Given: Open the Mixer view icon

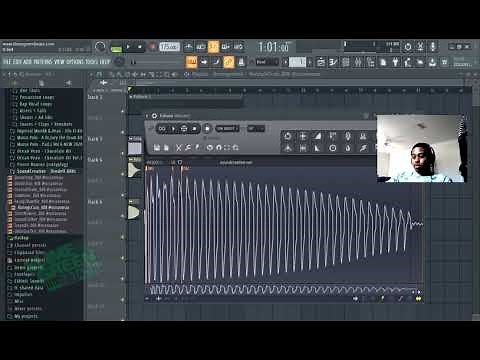Looking at the screenshot, I should tap(358, 62).
